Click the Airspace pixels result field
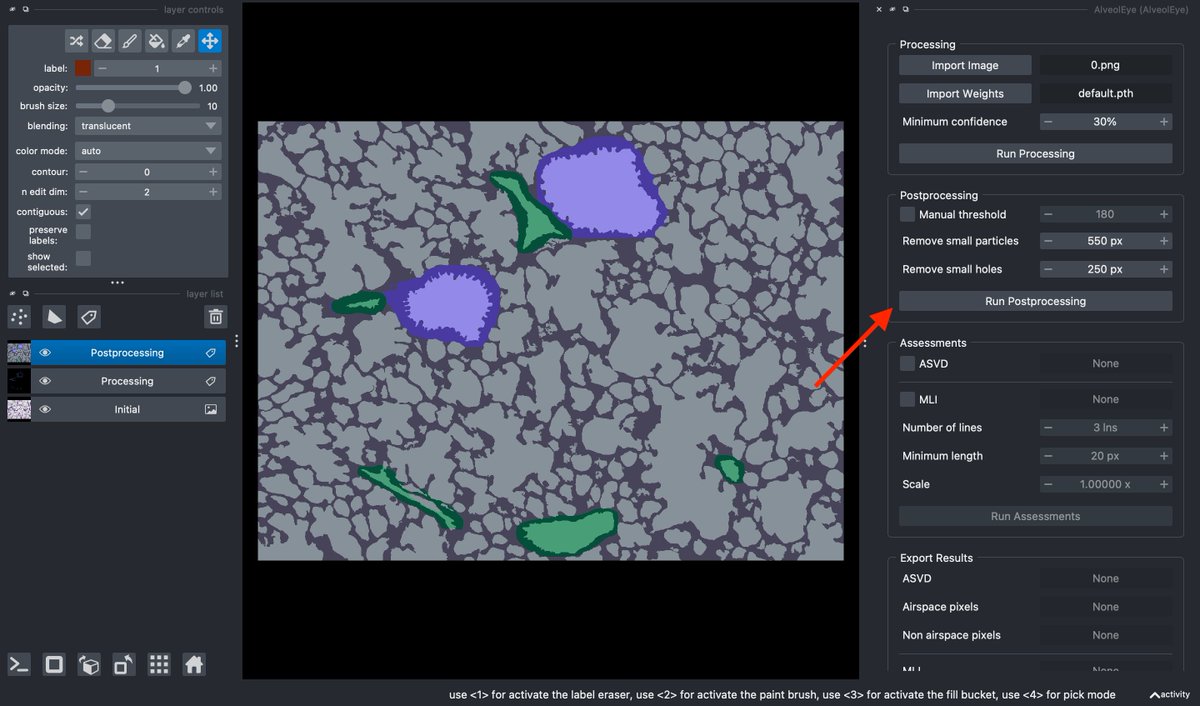This screenshot has height=706, width=1200. tap(1105, 607)
